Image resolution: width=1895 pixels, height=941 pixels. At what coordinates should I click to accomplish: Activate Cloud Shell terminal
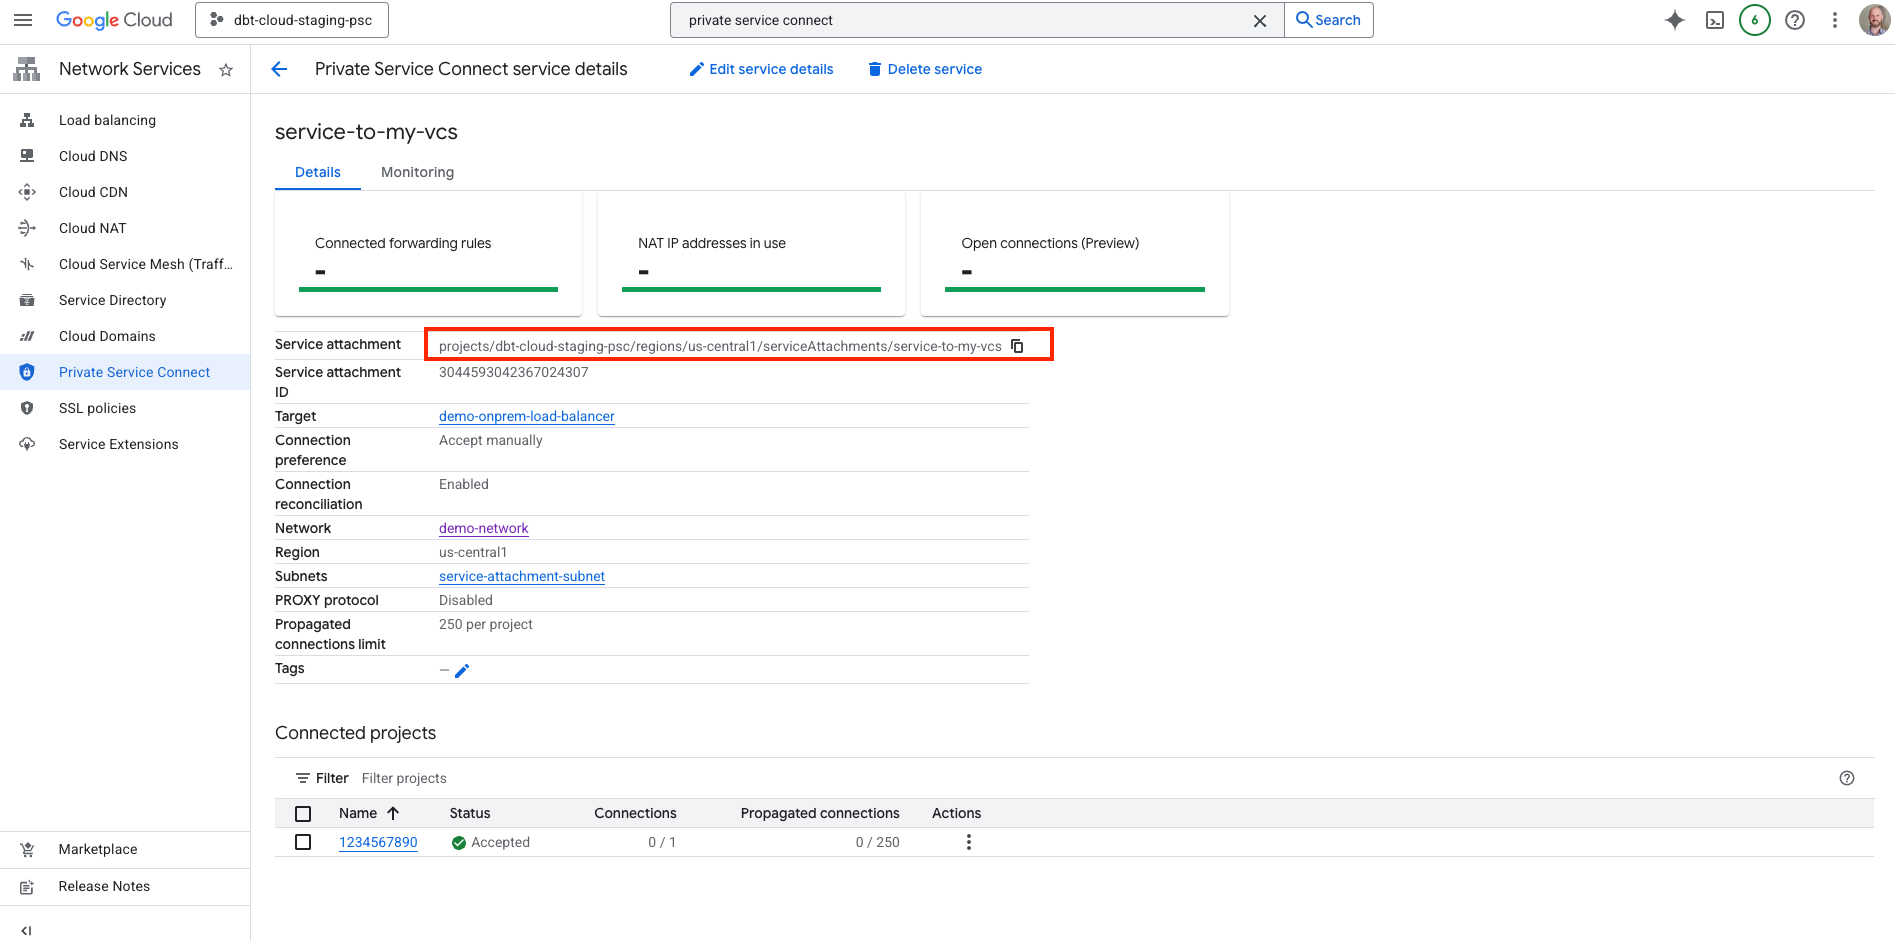coord(1714,19)
